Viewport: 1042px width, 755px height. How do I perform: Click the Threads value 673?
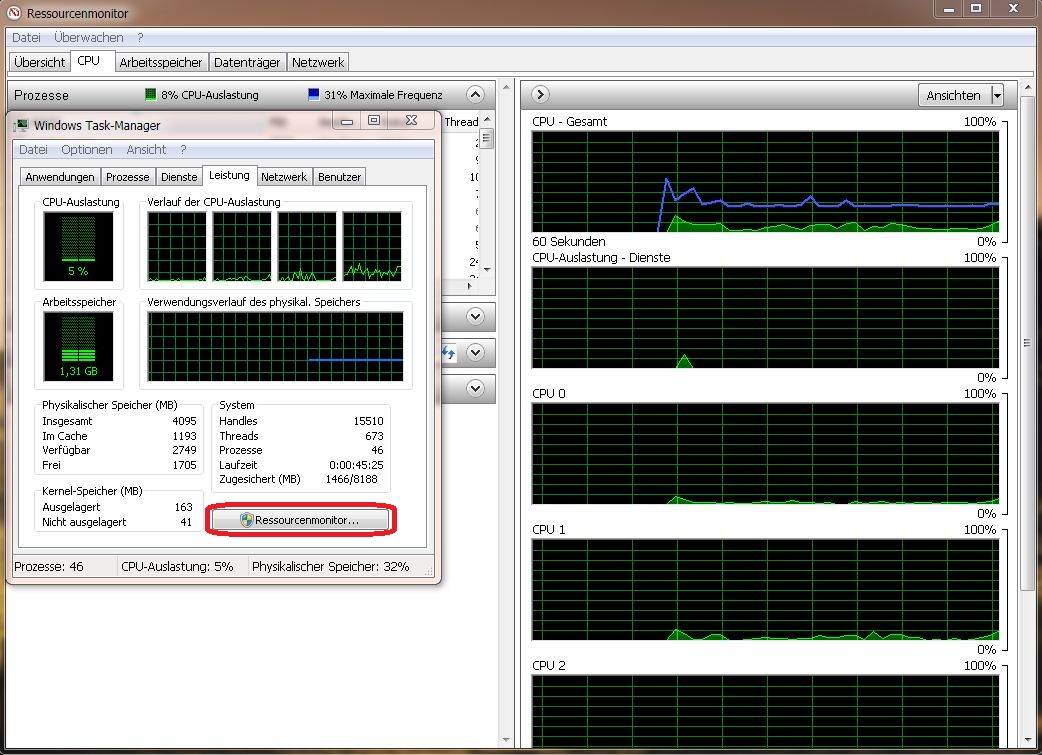coord(374,436)
